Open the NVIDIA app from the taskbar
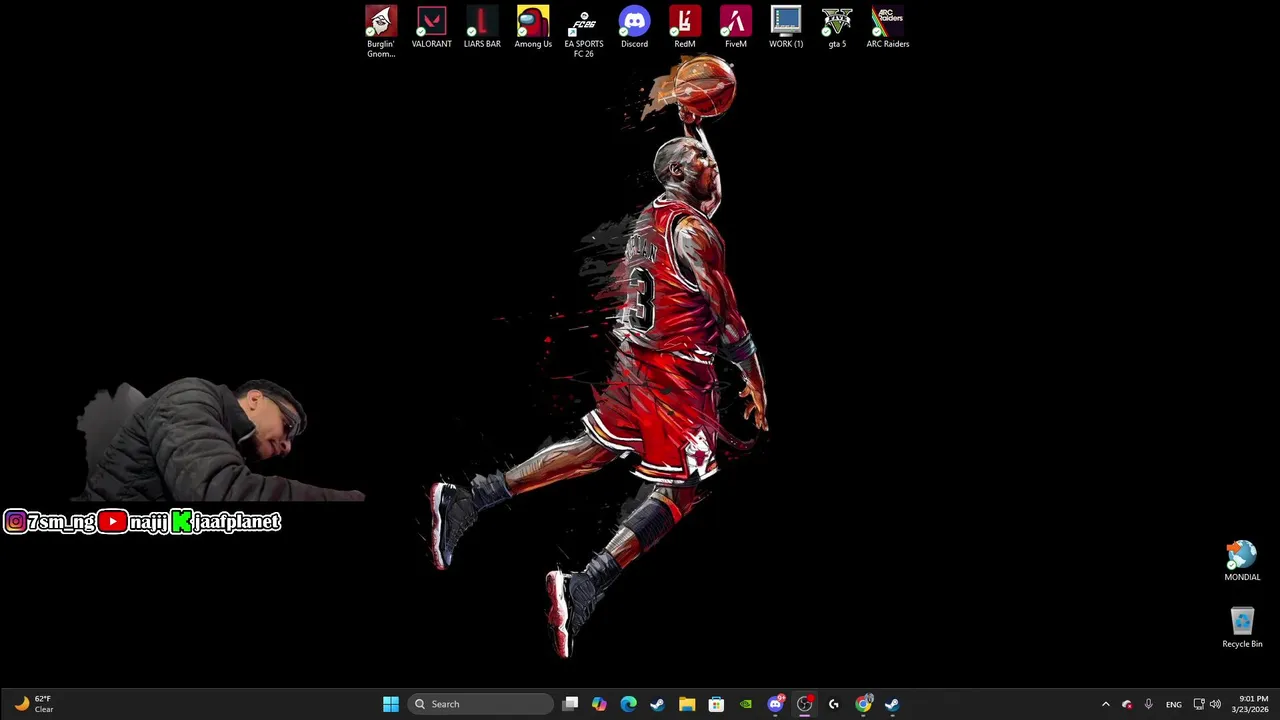This screenshot has width=1280, height=720. pos(745,704)
